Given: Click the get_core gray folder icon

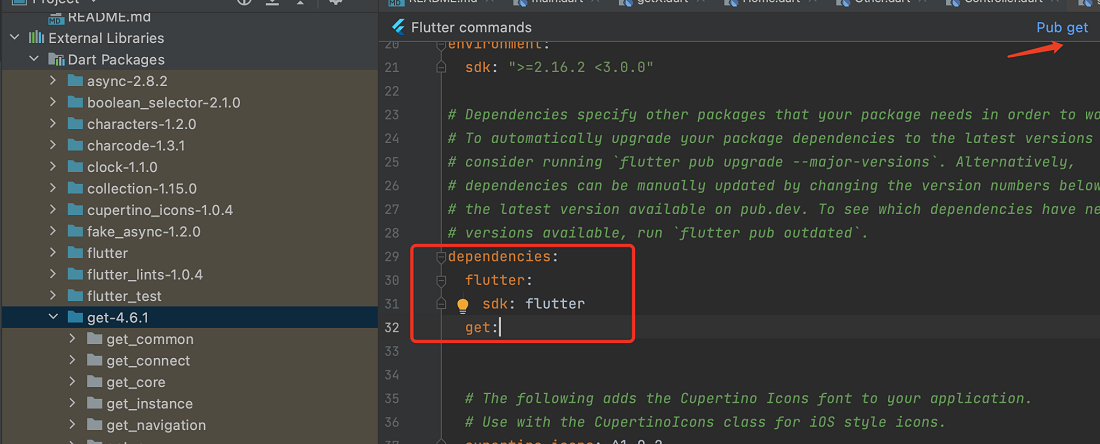Looking at the screenshot, I should [95, 382].
